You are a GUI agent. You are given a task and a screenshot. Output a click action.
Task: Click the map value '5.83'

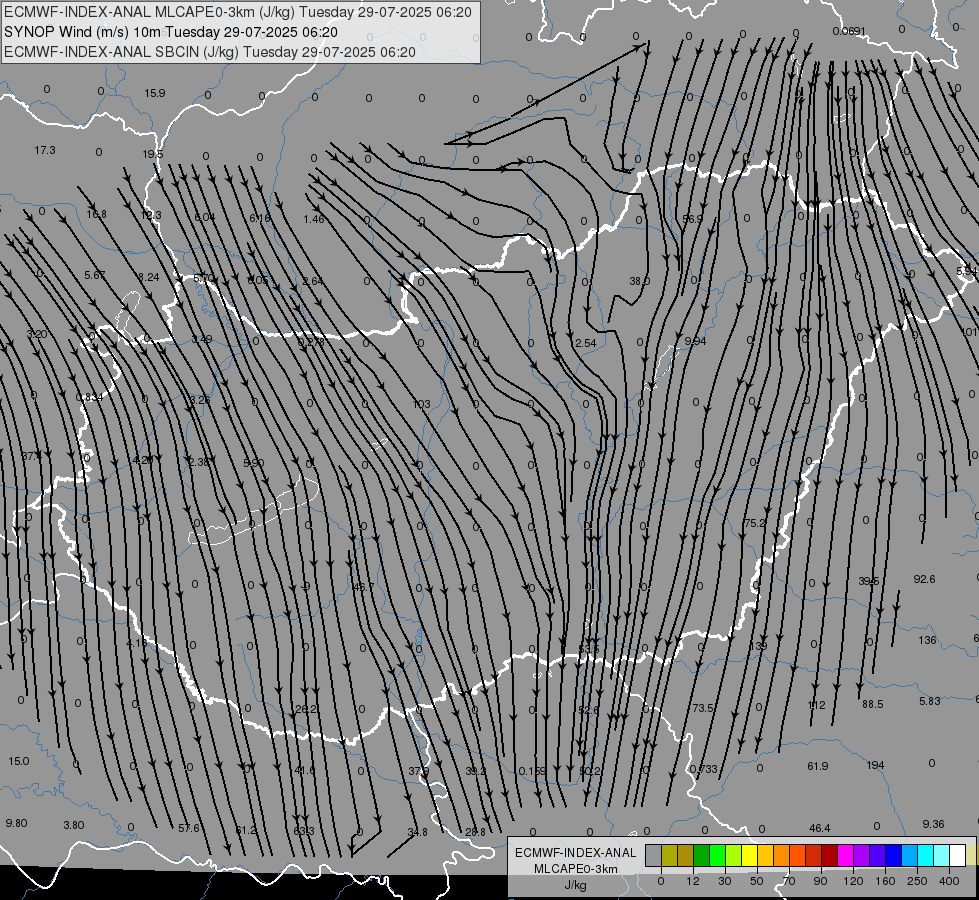(x=930, y=701)
